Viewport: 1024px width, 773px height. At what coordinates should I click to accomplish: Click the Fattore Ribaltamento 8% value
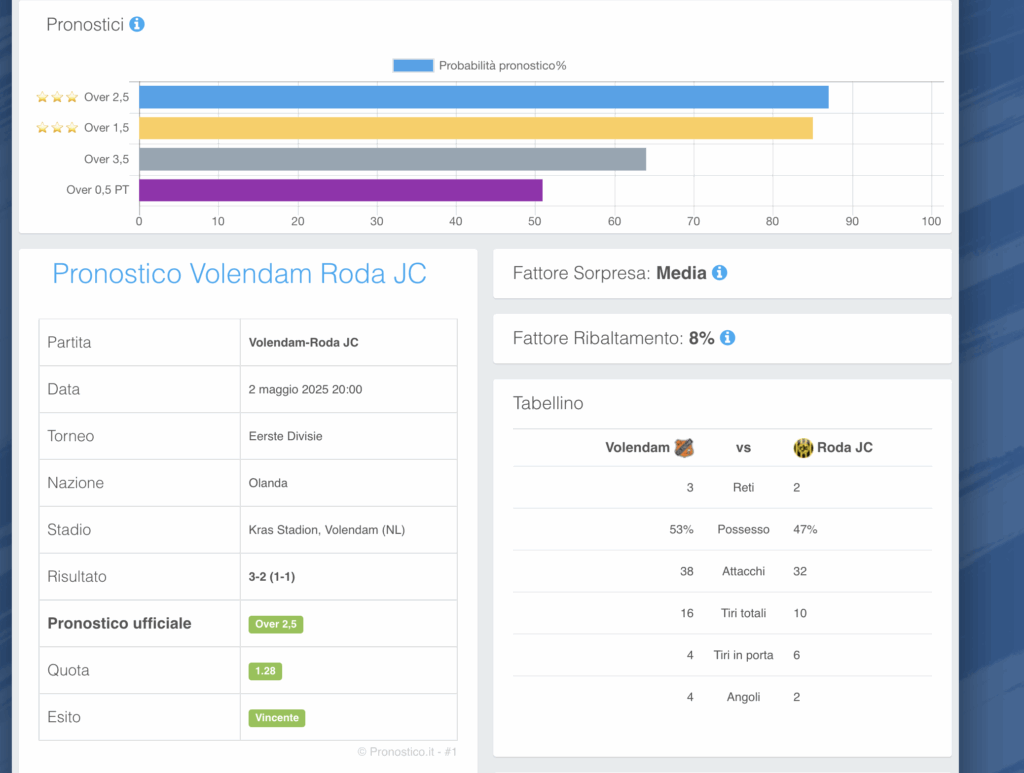click(x=701, y=338)
